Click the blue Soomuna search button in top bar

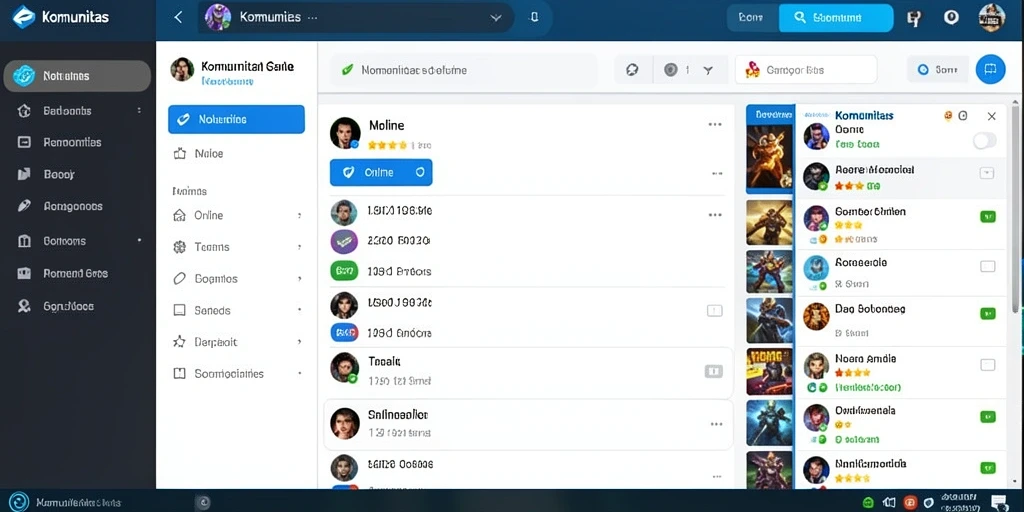(836, 18)
